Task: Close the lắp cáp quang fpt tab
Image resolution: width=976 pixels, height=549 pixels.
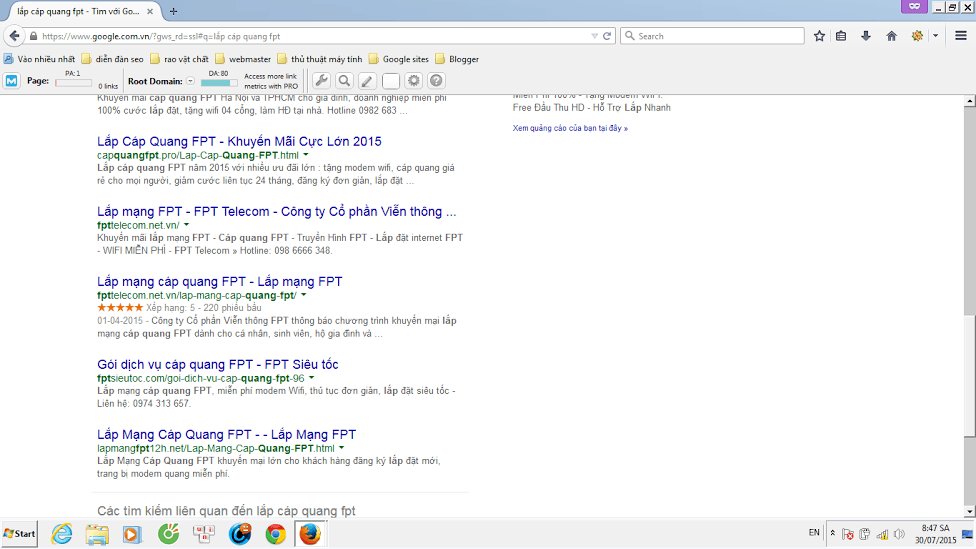Action: (x=150, y=11)
